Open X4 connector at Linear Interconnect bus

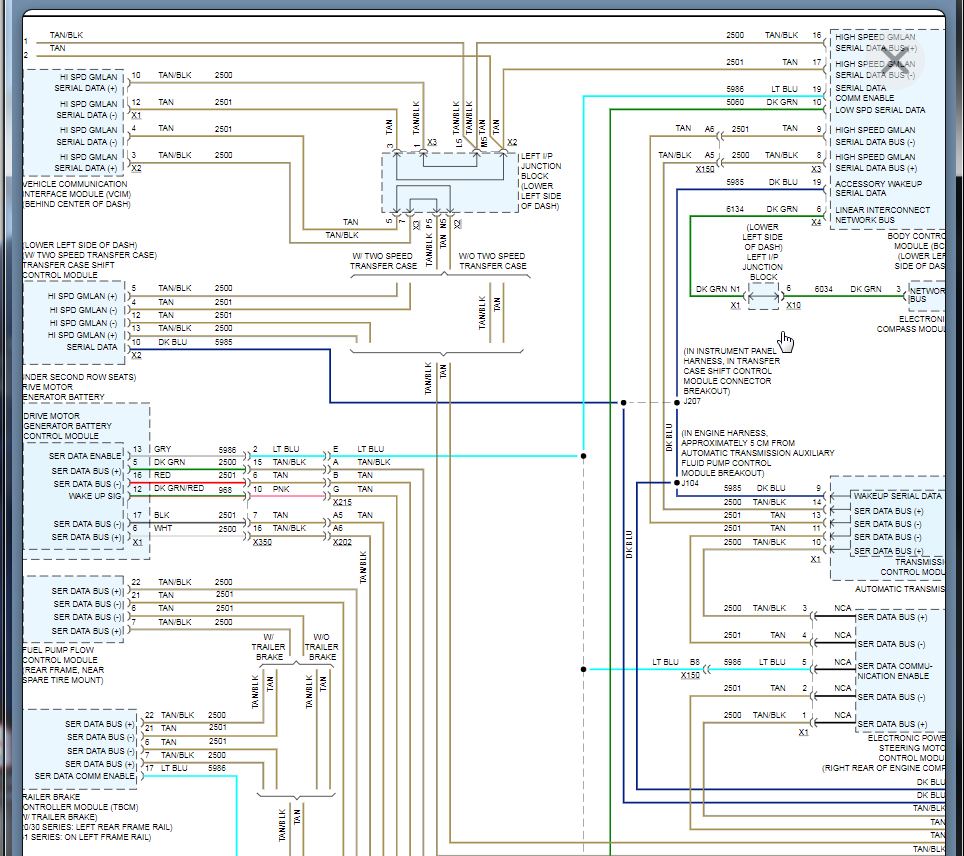[x=816, y=222]
